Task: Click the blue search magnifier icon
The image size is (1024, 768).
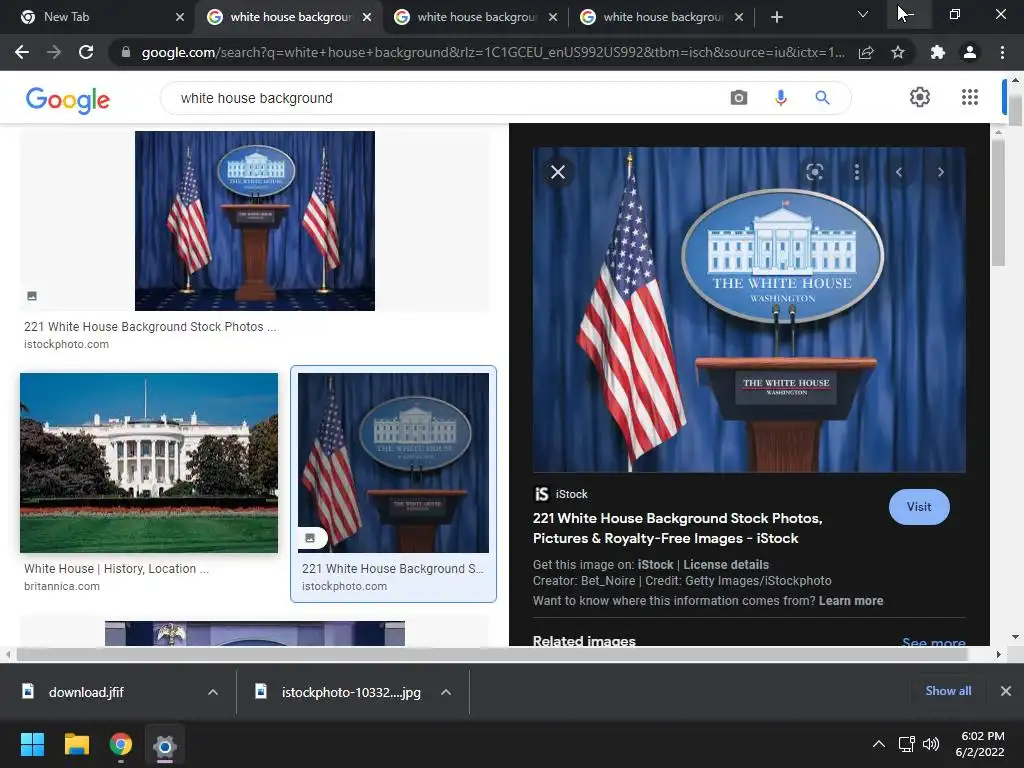Action: click(822, 98)
